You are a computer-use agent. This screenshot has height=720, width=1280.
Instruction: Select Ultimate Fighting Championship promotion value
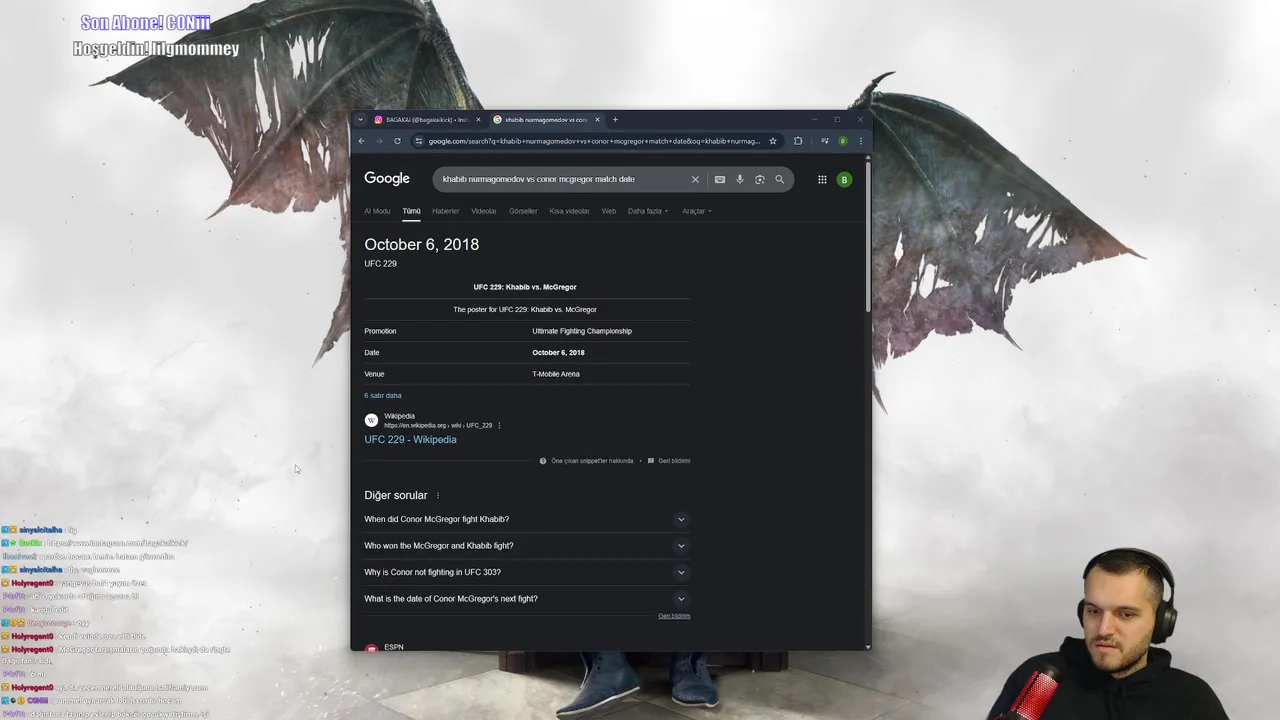click(x=582, y=331)
